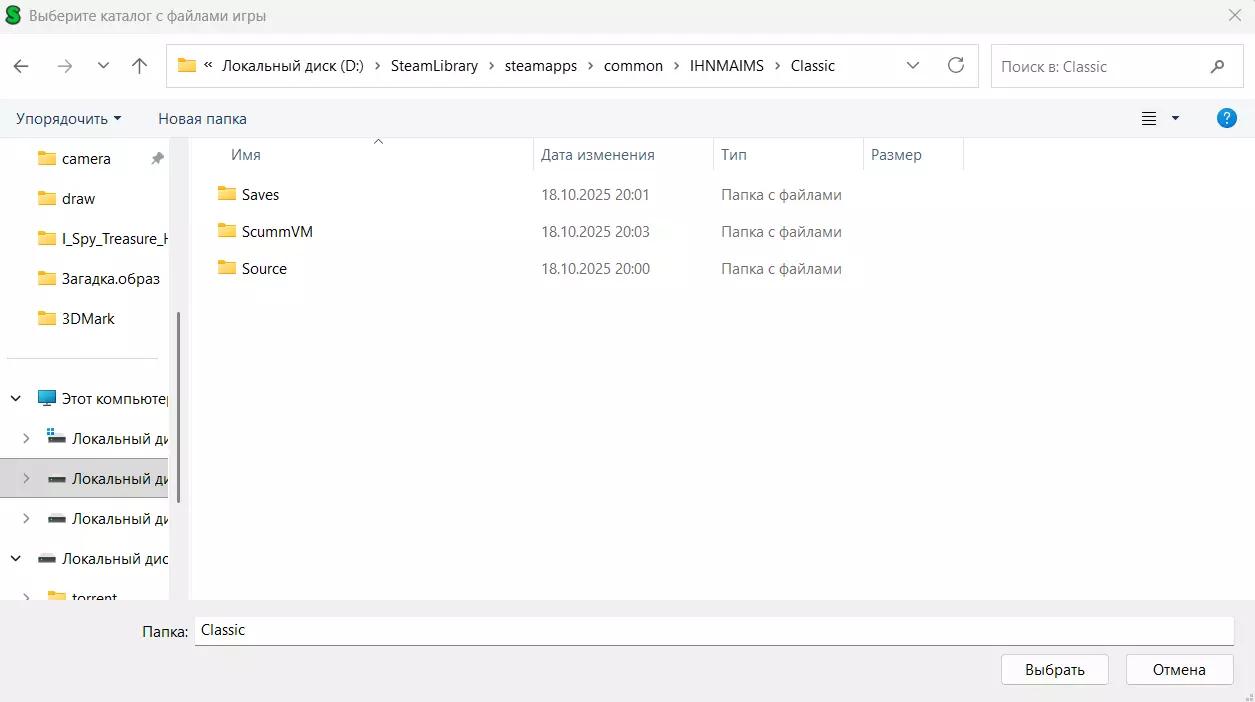This screenshot has width=1255, height=702.
Task: Click the Source folder icon
Action: [x=227, y=268]
